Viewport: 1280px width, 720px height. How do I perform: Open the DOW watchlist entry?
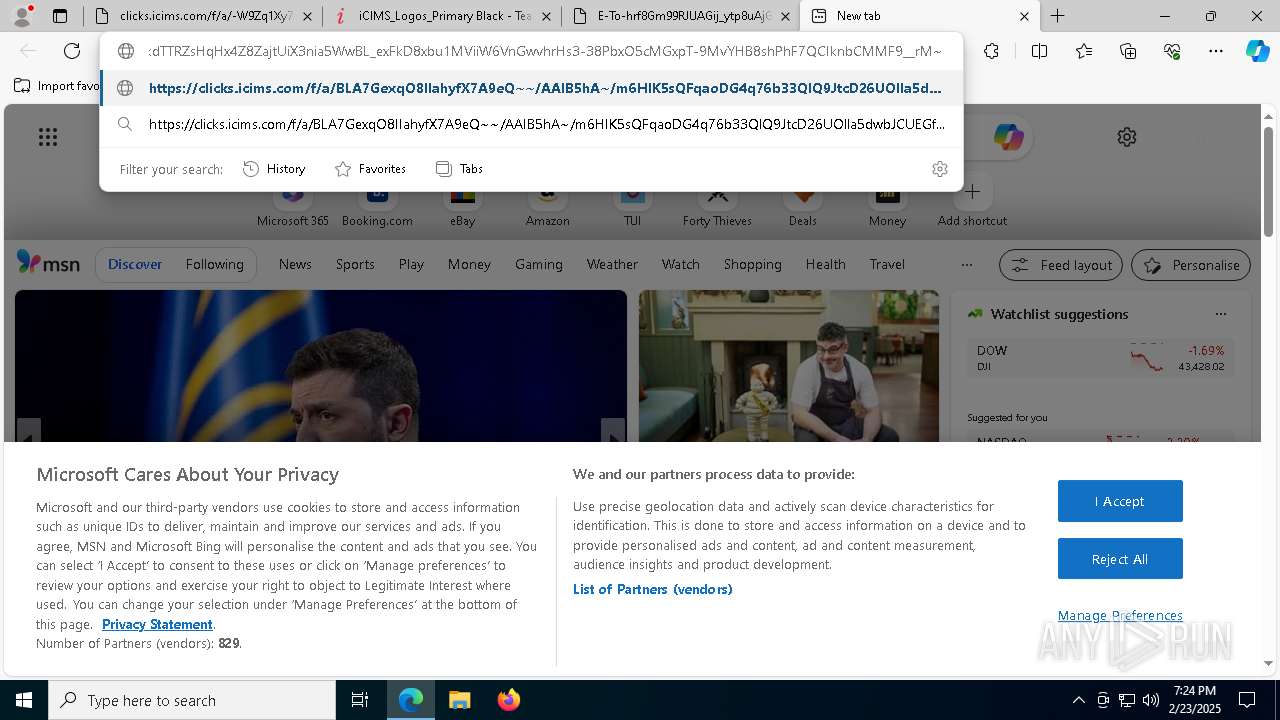[x=1100, y=358]
